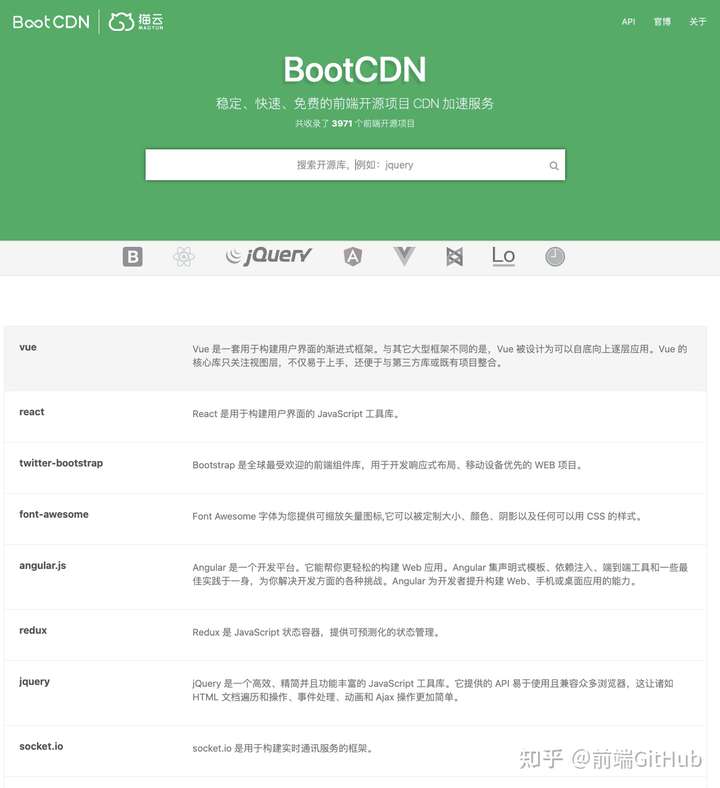The image size is (720, 788).
Task: Open the Lodash Lo icon
Action: (x=503, y=256)
